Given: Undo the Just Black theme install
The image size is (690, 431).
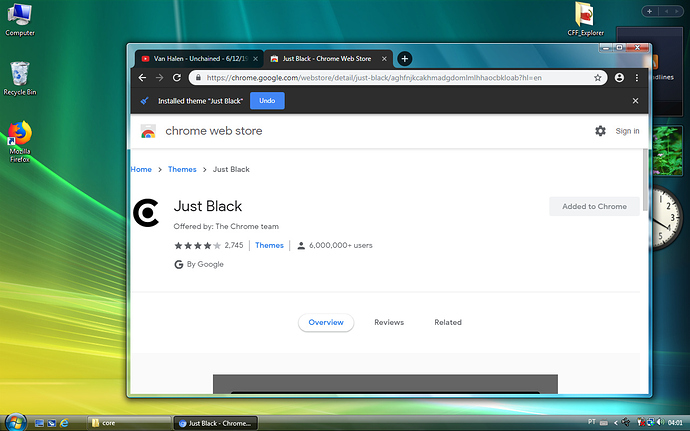Looking at the screenshot, I should coord(267,101).
